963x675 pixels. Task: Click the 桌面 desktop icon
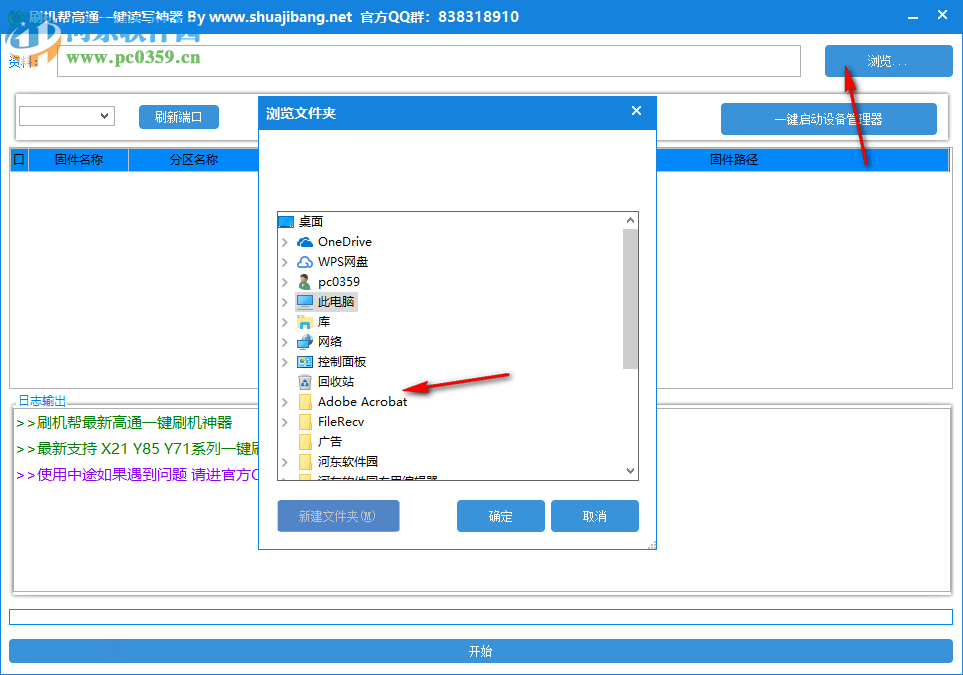pyautogui.click(x=286, y=222)
